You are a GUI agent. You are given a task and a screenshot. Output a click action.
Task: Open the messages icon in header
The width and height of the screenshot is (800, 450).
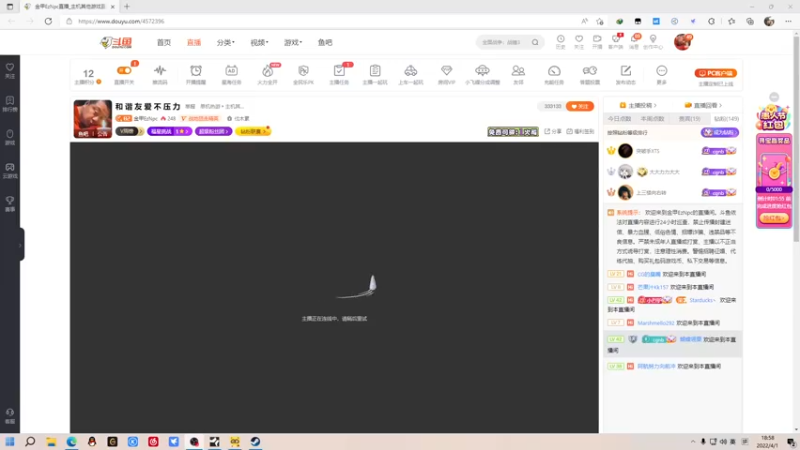click(x=634, y=39)
